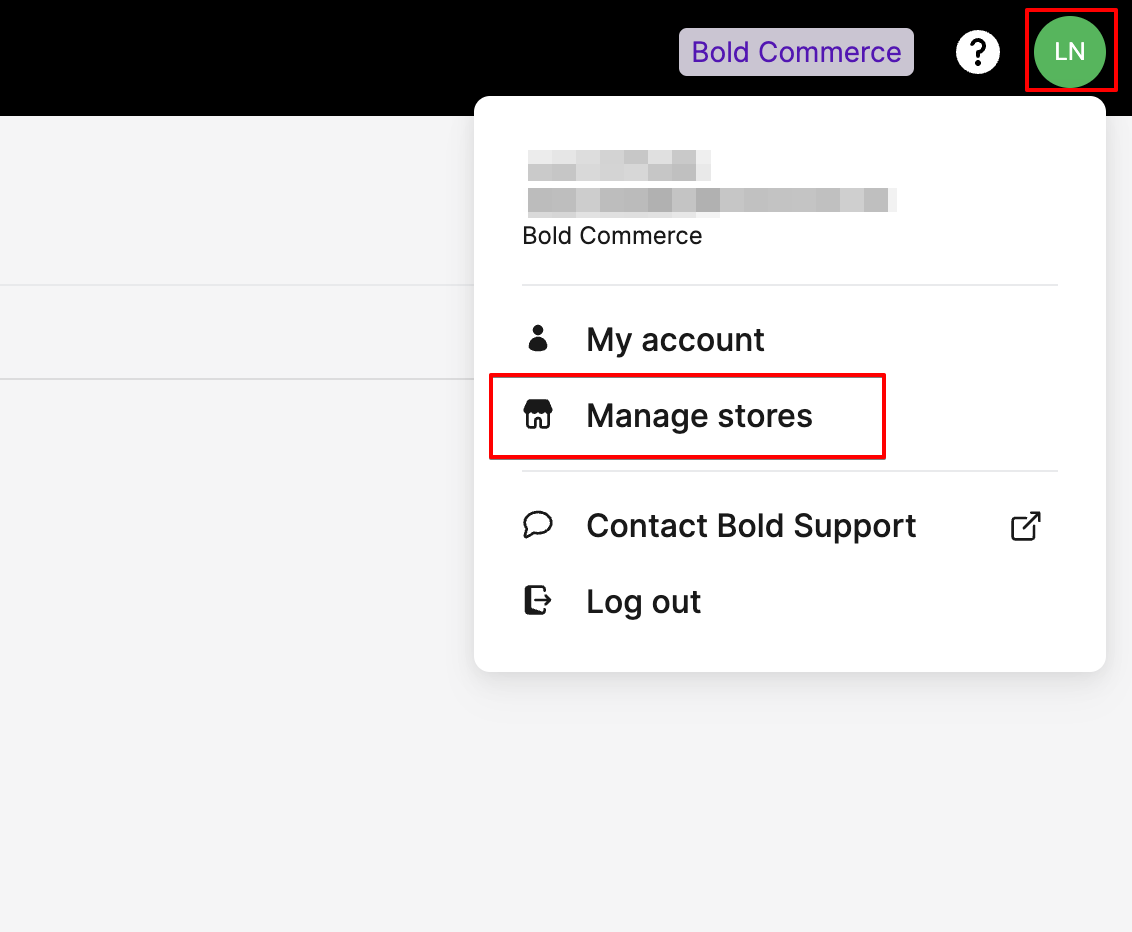The height and width of the screenshot is (932, 1132).
Task: Click the chat bubble icon for Contact Bold Support
Action: pyautogui.click(x=538, y=525)
